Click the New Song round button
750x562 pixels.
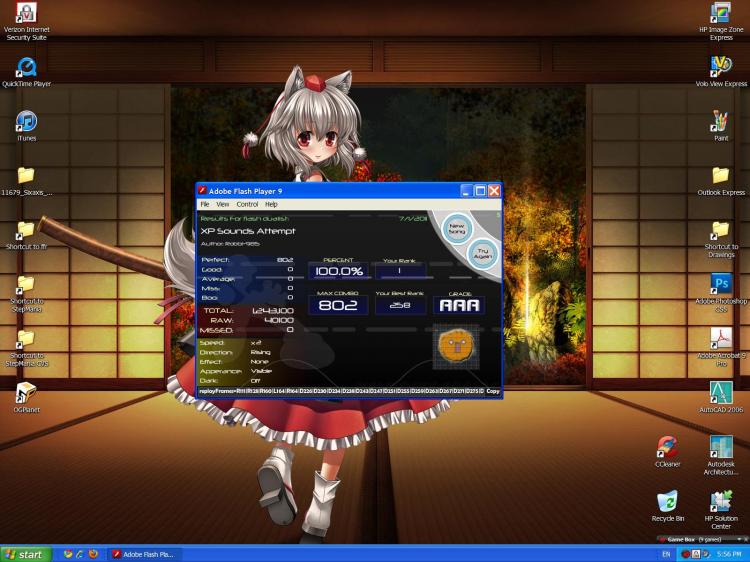tap(457, 228)
